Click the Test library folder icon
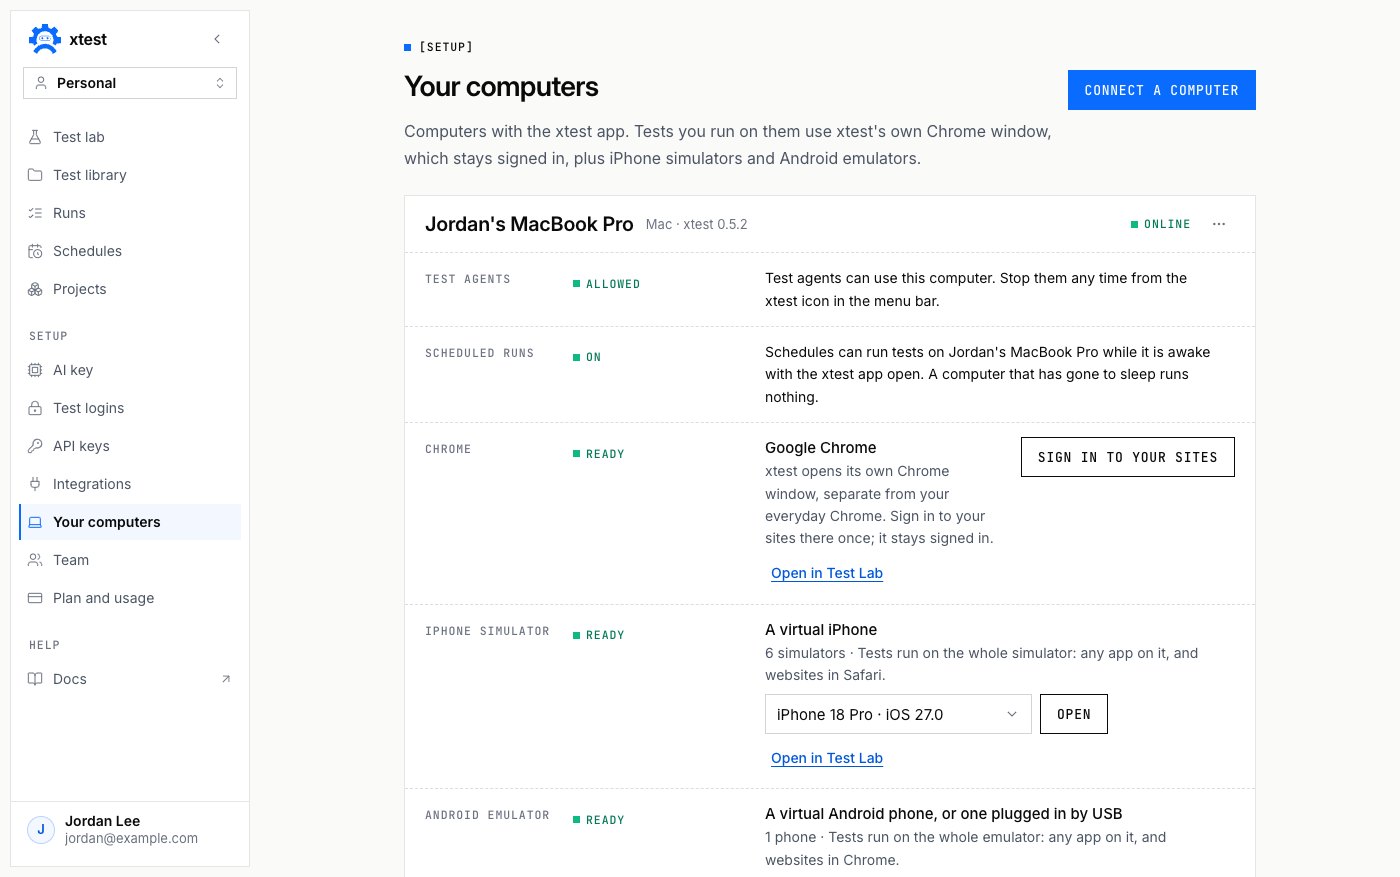Viewport: 1400px width, 877px height. (x=35, y=175)
